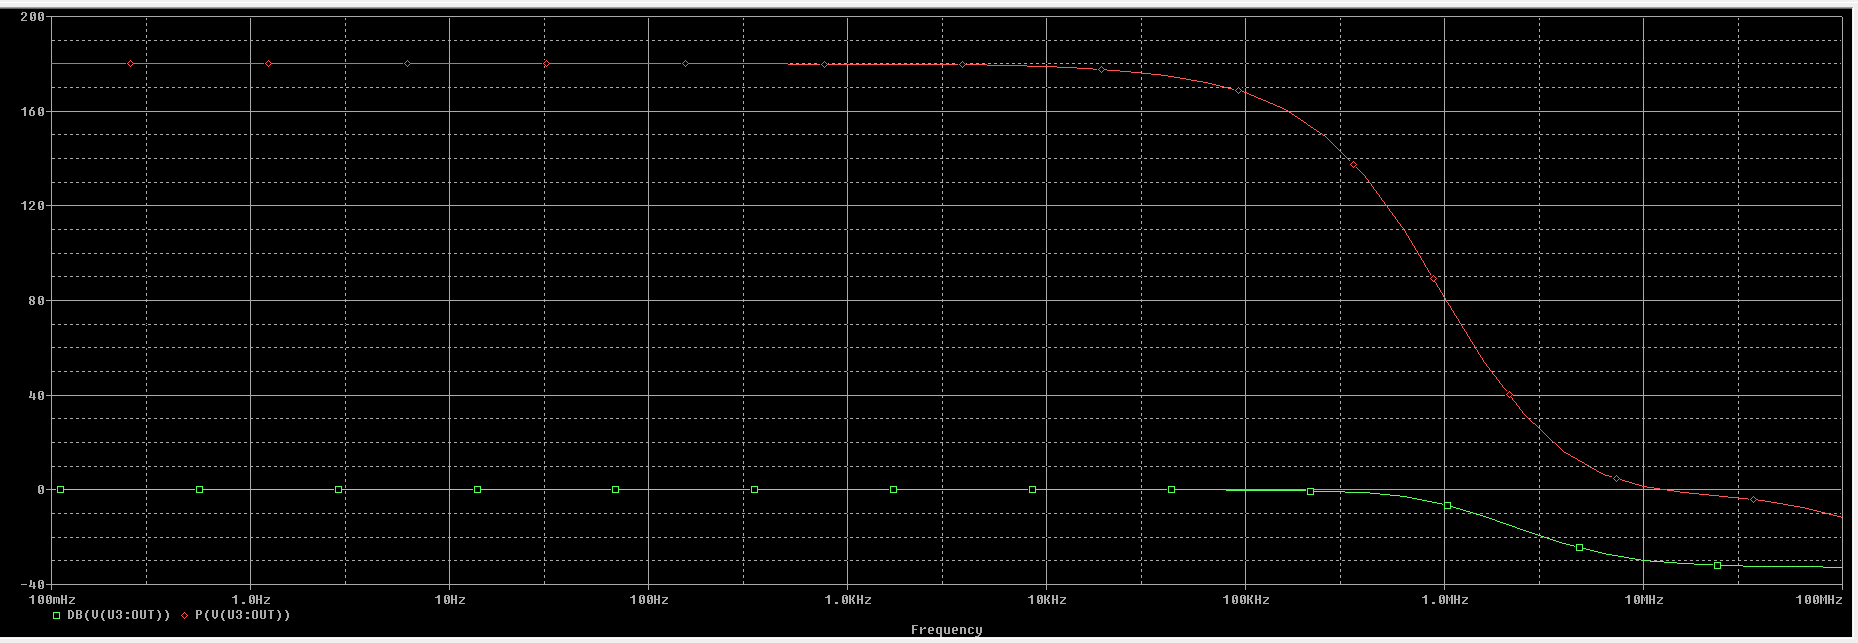Image resolution: width=1858 pixels, height=643 pixels.
Task: Select the P(V(U3:OUT)) trace label in legend
Action: tap(242, 615)
